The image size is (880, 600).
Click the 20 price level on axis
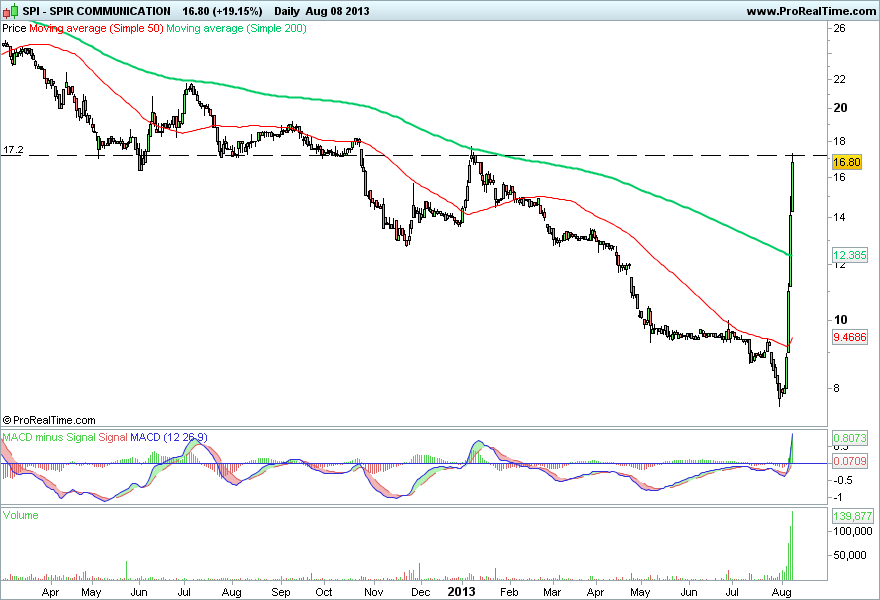click(840, 108)
